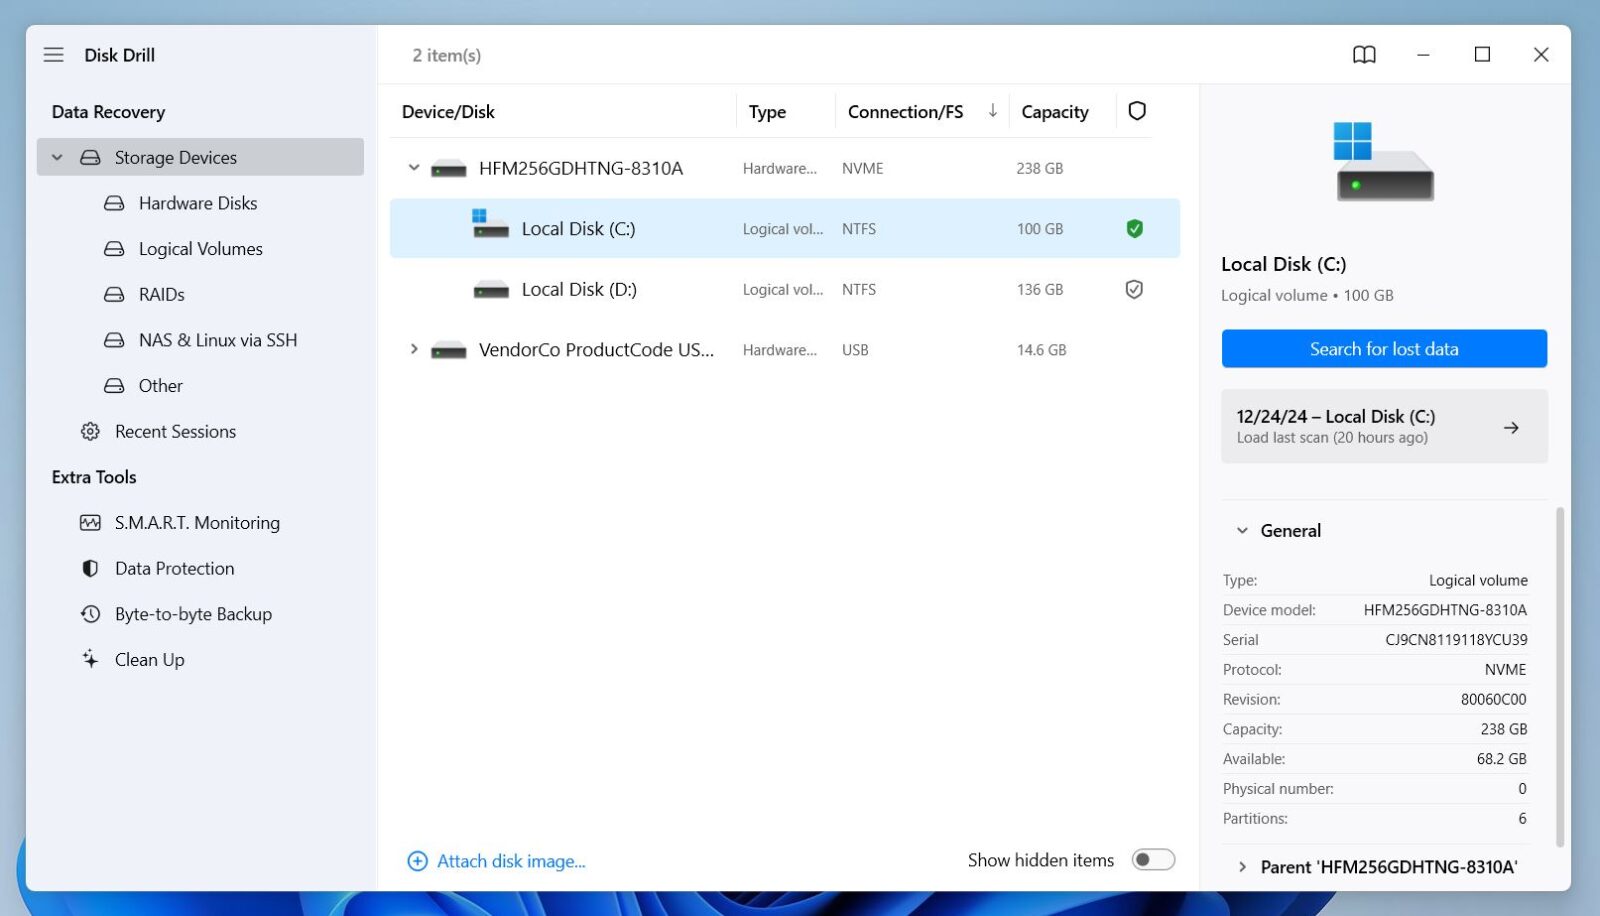Select the Storage Devices drive icon
This screenshot has width=1600, height=916.
(x=89, y=157)
